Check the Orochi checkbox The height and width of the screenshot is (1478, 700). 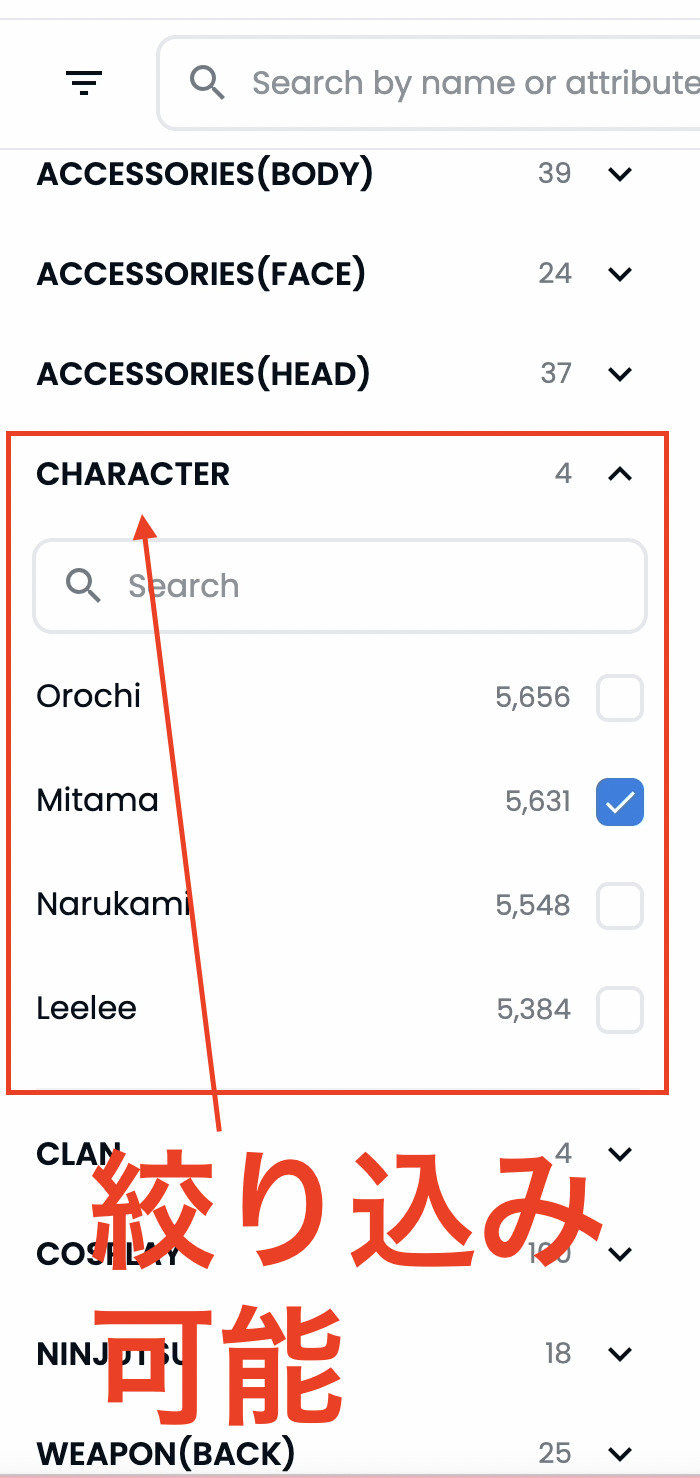click(620, 698)
